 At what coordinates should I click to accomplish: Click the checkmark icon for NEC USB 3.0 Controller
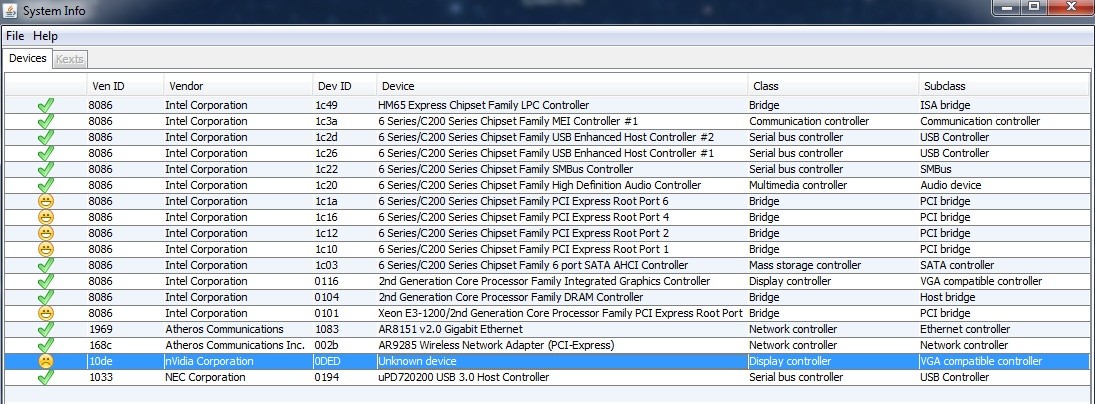click(x=46, y=378)
